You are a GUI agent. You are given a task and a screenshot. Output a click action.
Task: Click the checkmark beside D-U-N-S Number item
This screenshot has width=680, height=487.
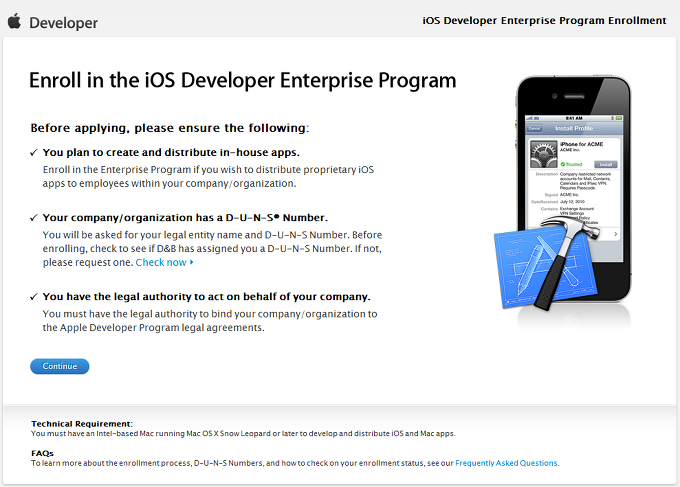pyautogui.click(x=34, y=218)
